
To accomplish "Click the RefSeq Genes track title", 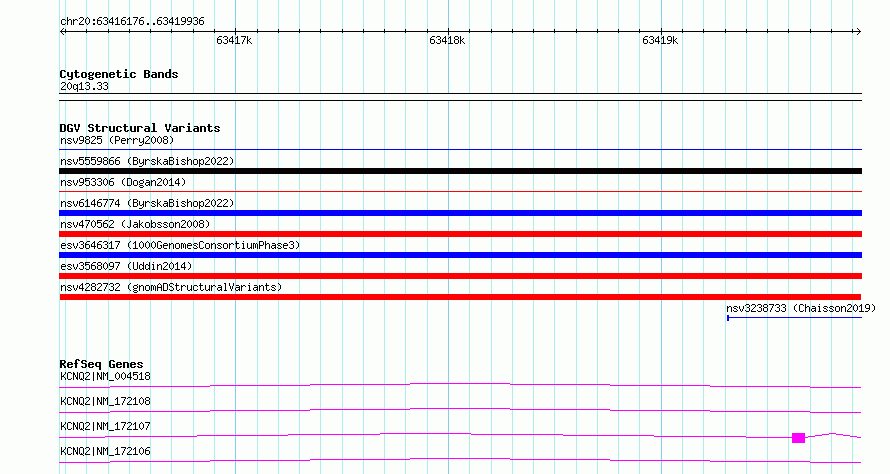I will click(101, 364).
